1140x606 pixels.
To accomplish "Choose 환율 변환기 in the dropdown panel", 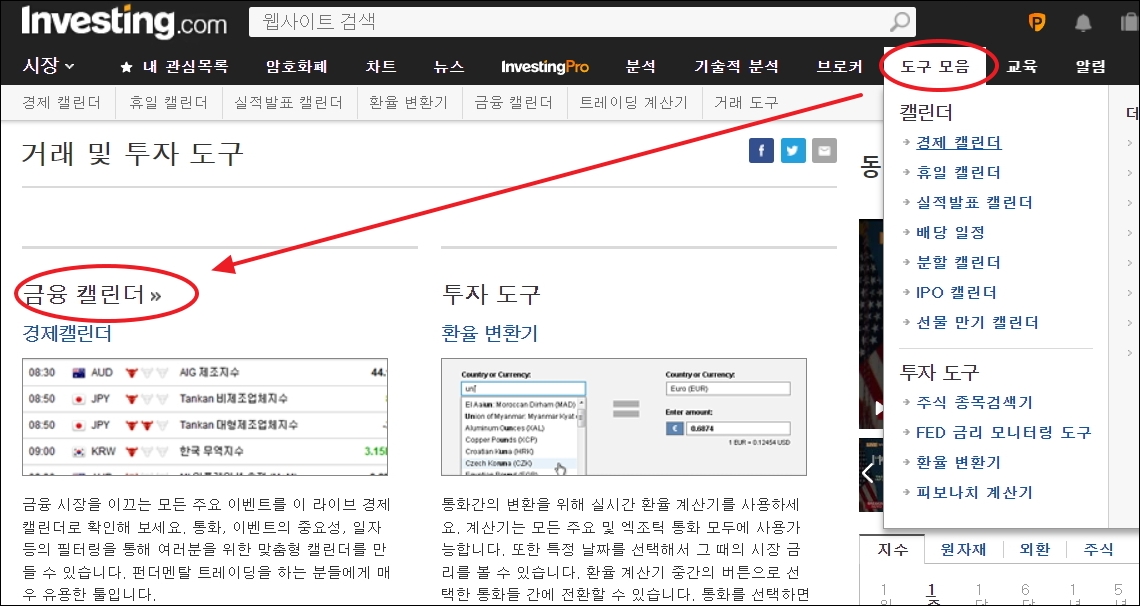I will point(958,462).
